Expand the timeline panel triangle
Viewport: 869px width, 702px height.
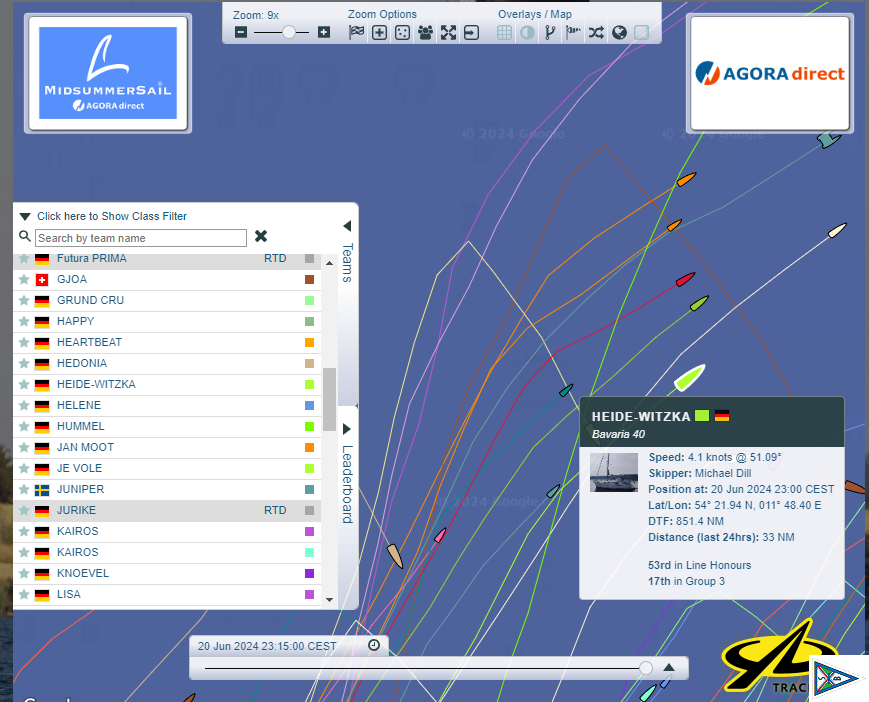click(x=669, y=667)
